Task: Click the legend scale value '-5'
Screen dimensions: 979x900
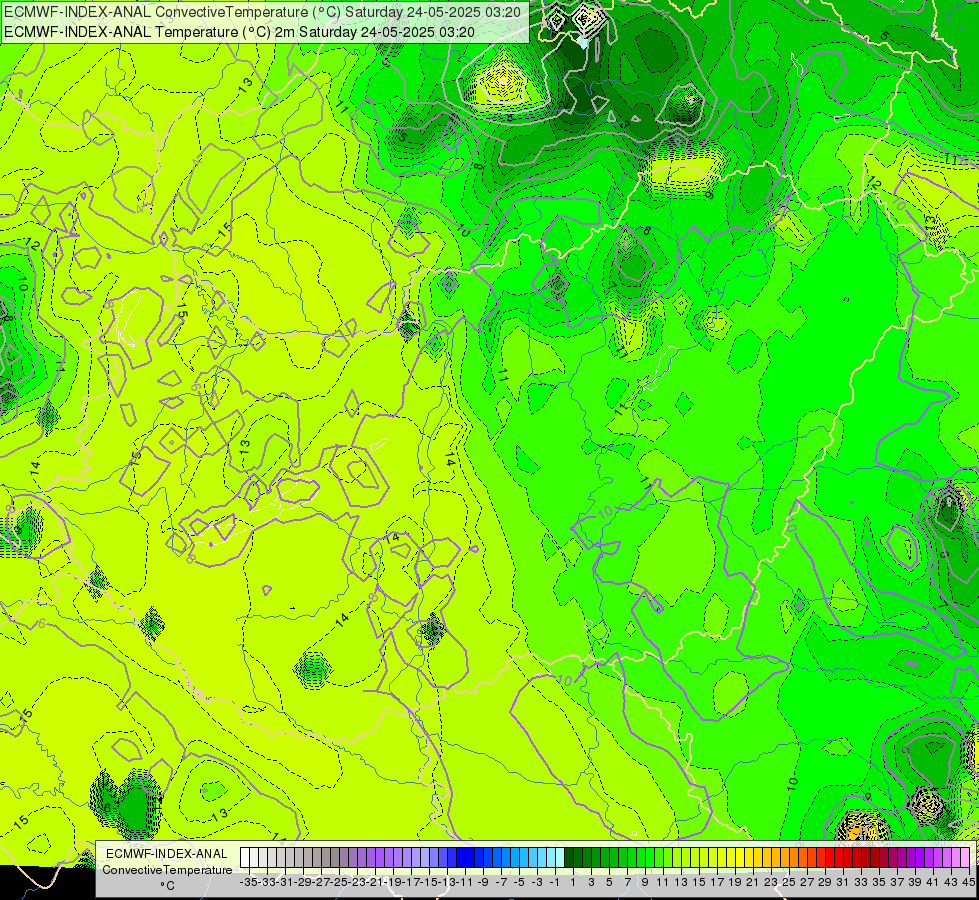Action: [519, 883]
